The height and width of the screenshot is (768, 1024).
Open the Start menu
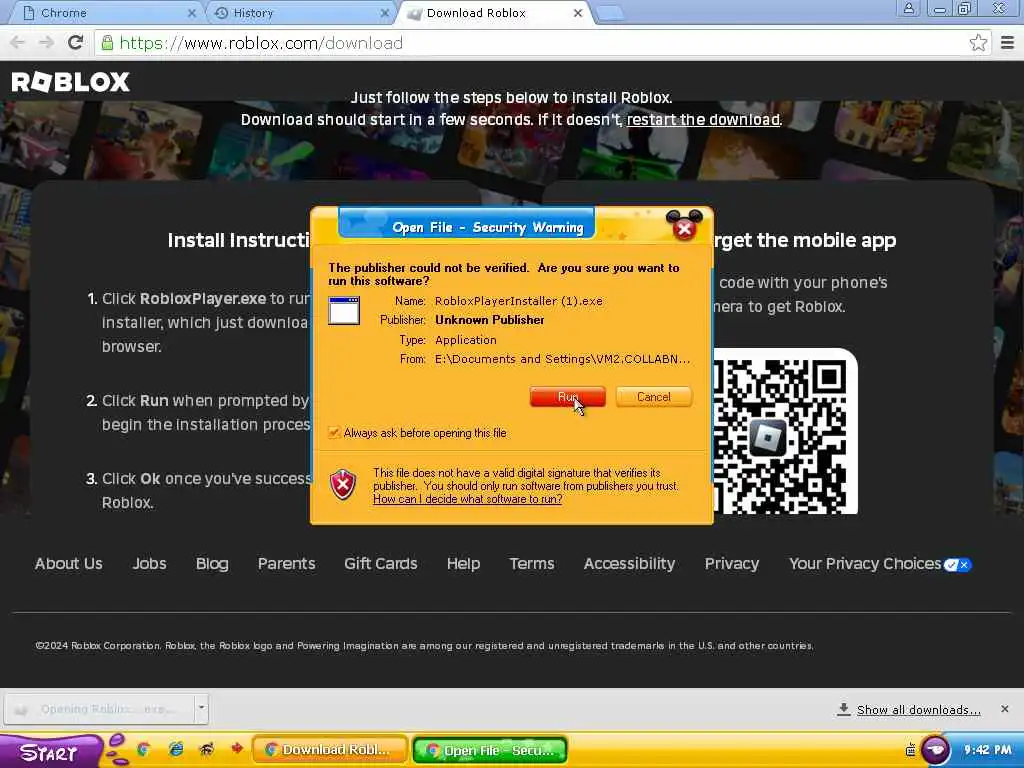coord(50,752)
